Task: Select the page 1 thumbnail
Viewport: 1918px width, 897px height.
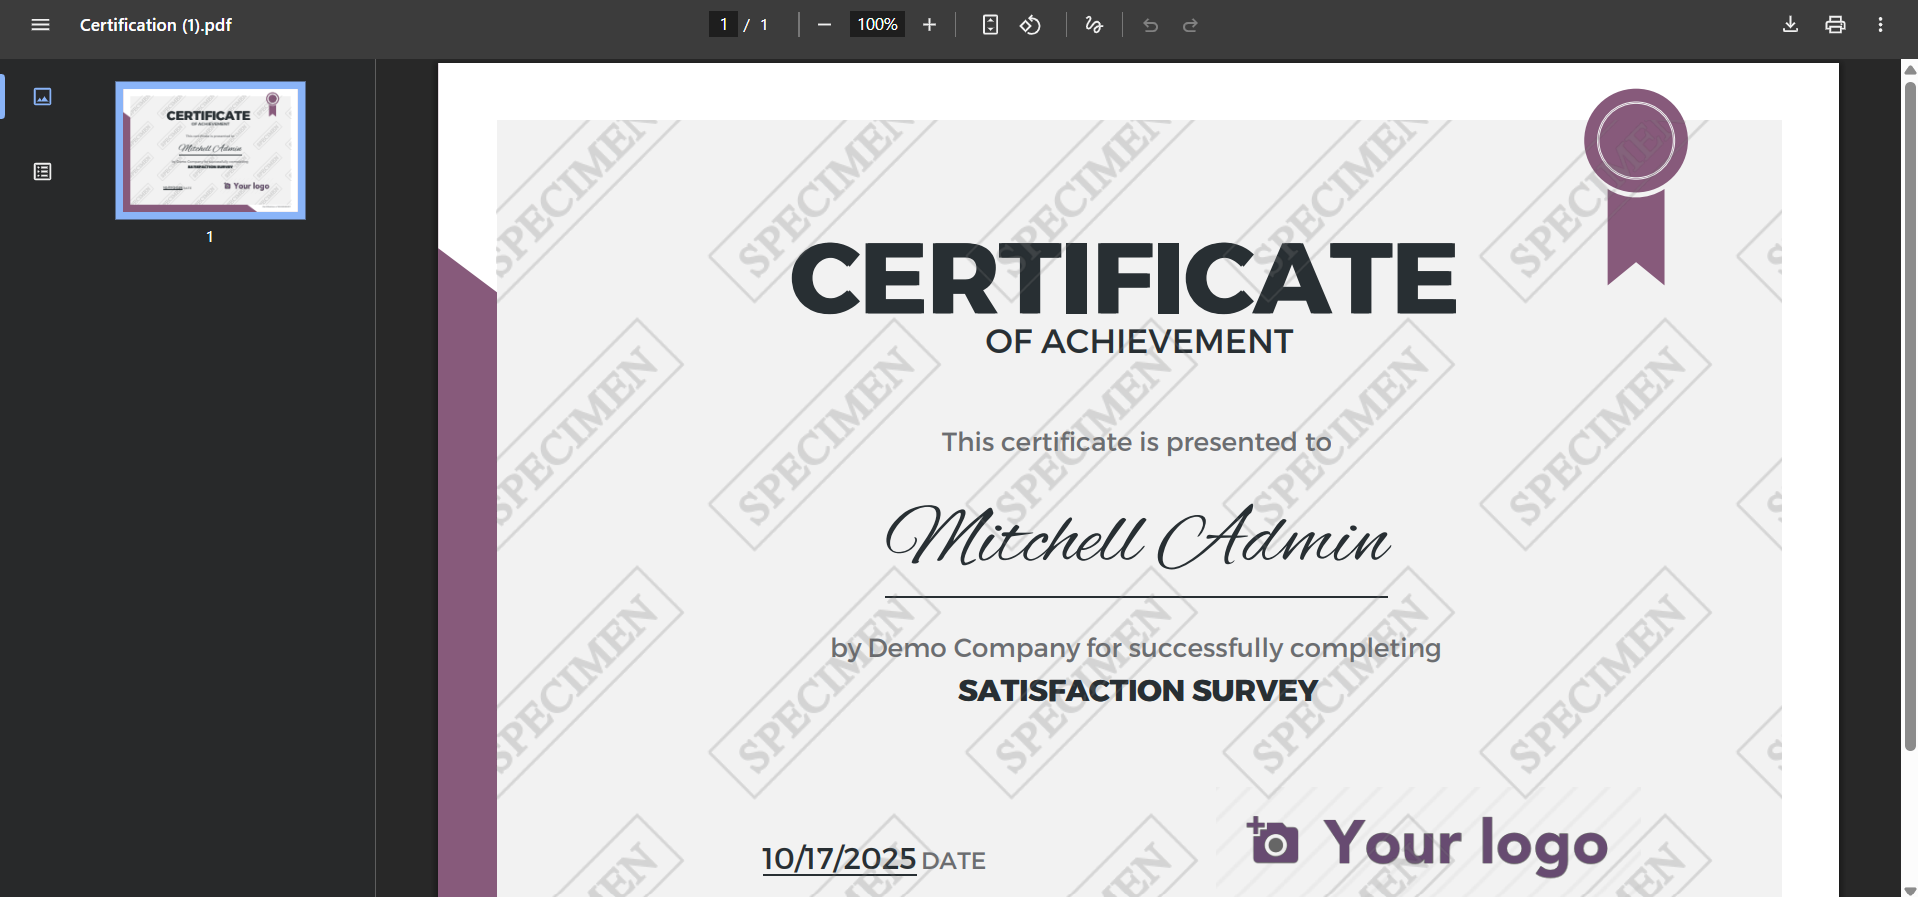Action: 210,150
